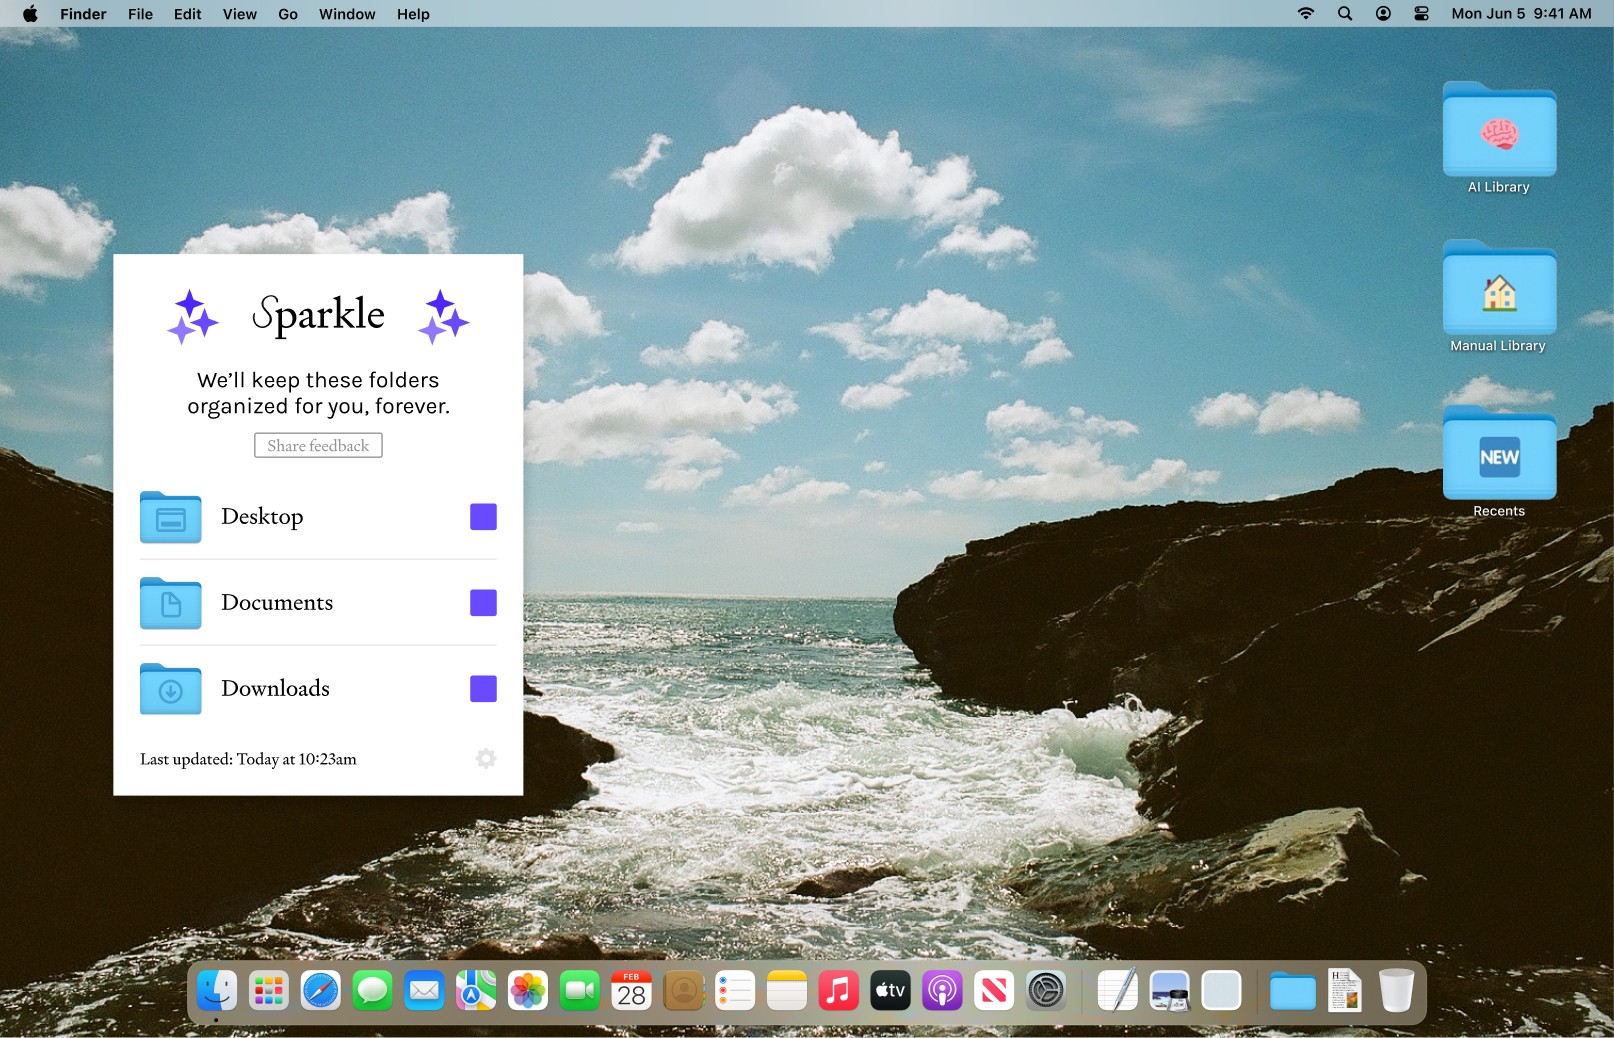
Task: Click the Documents folder icon in Sparkle
Action: click(171, 603)
